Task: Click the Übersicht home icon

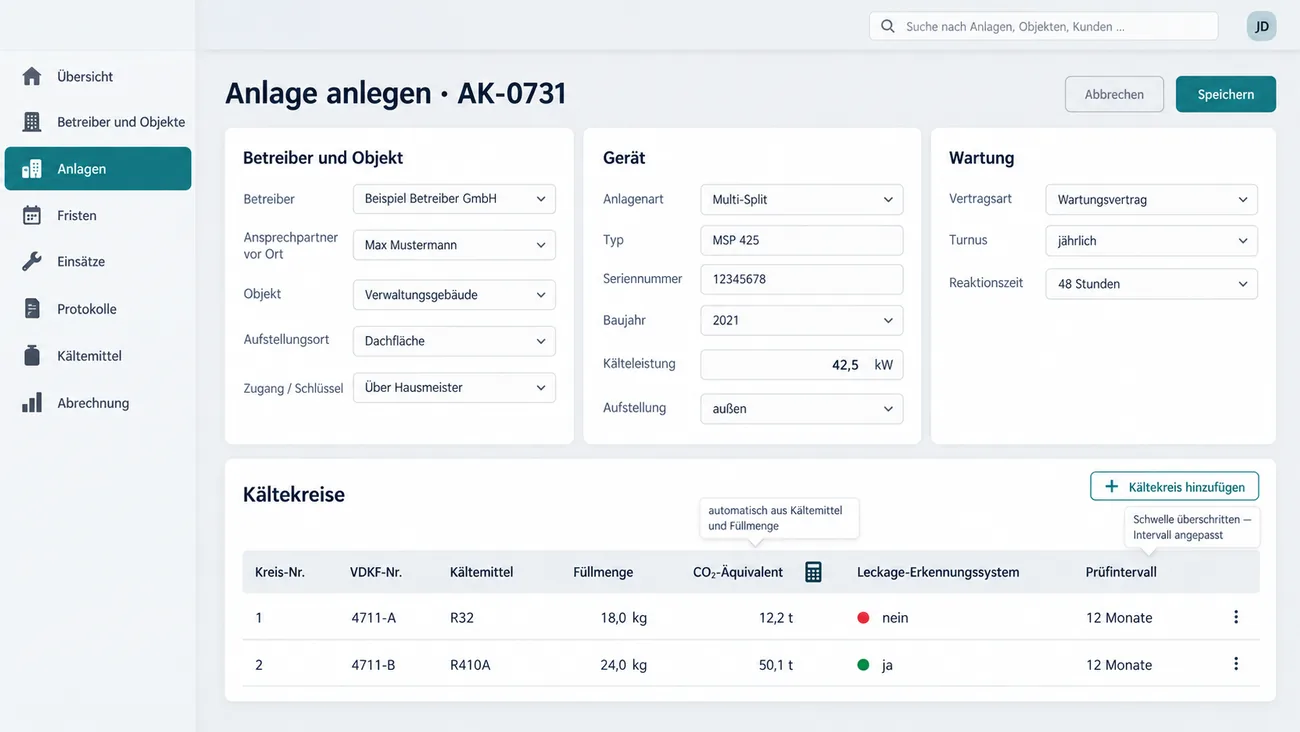Action: pos(32,76)
